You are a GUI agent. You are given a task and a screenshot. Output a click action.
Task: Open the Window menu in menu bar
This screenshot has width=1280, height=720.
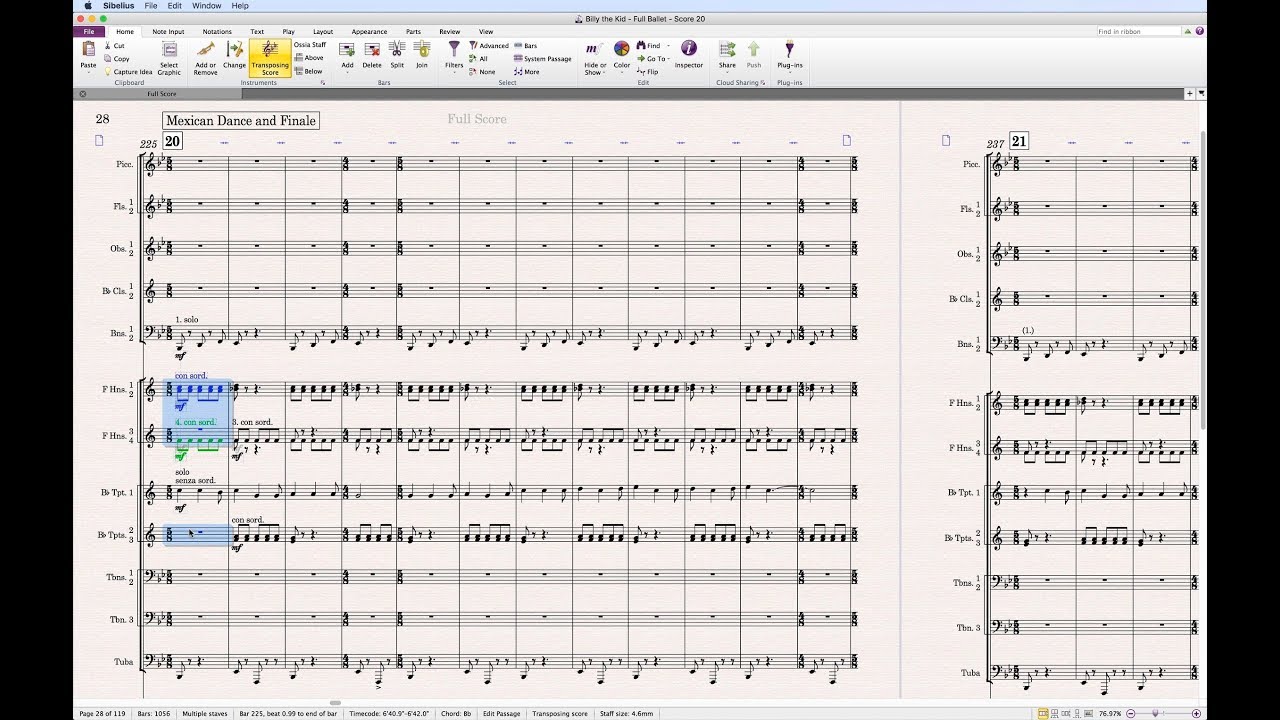pos(207,6)
